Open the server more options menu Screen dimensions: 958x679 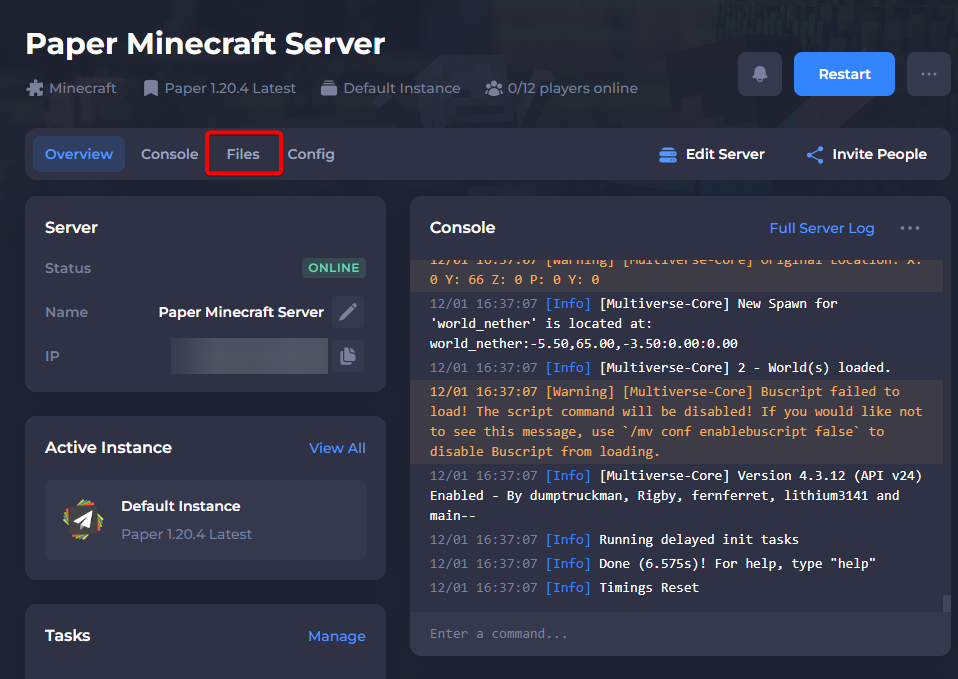click(x=928, y=74)
